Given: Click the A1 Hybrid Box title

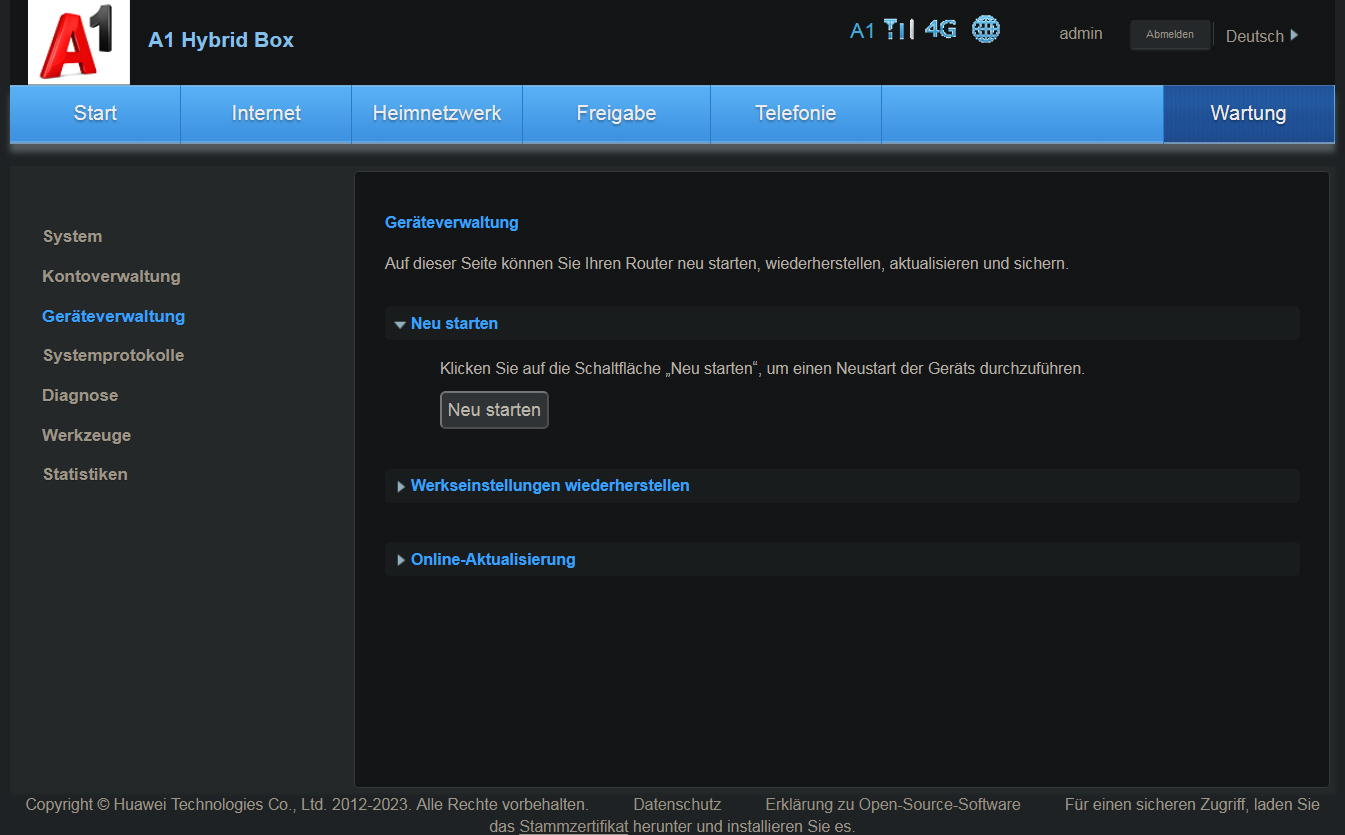Looking at the screenshot, I should pyautogui.click(x=221, y=40).
